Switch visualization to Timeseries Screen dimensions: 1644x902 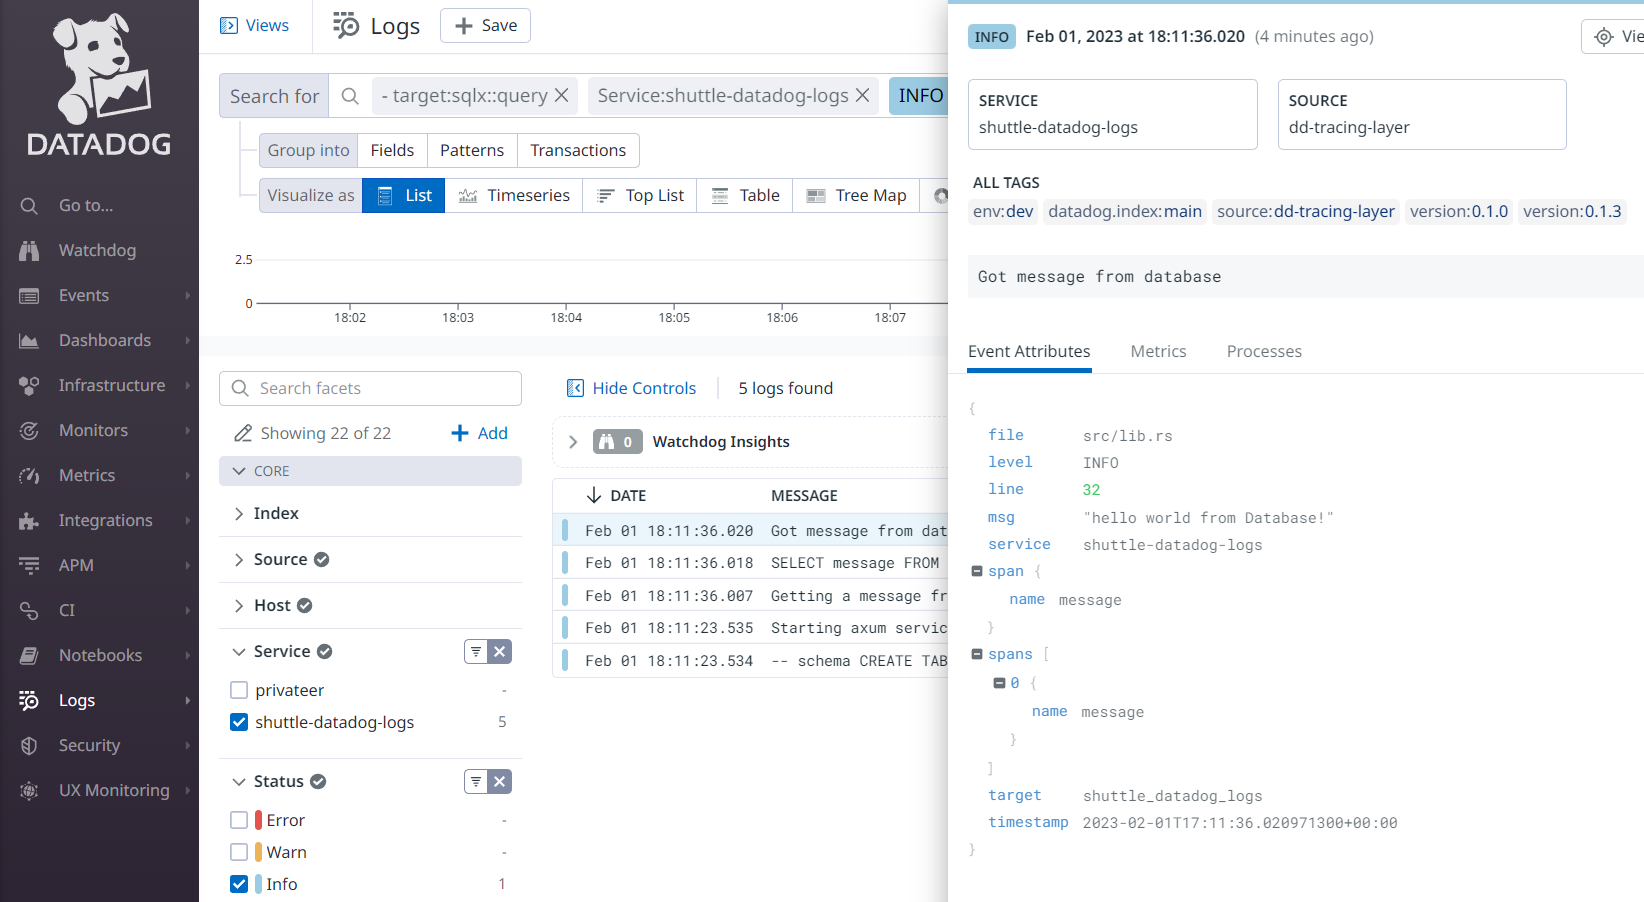point(513,195)
